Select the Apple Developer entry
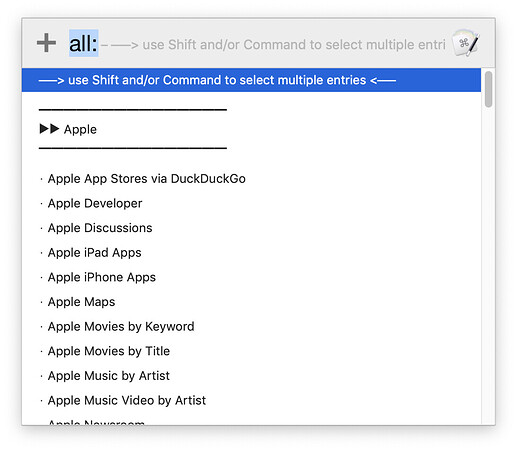517x450 pixels. (x=95, y=203)
